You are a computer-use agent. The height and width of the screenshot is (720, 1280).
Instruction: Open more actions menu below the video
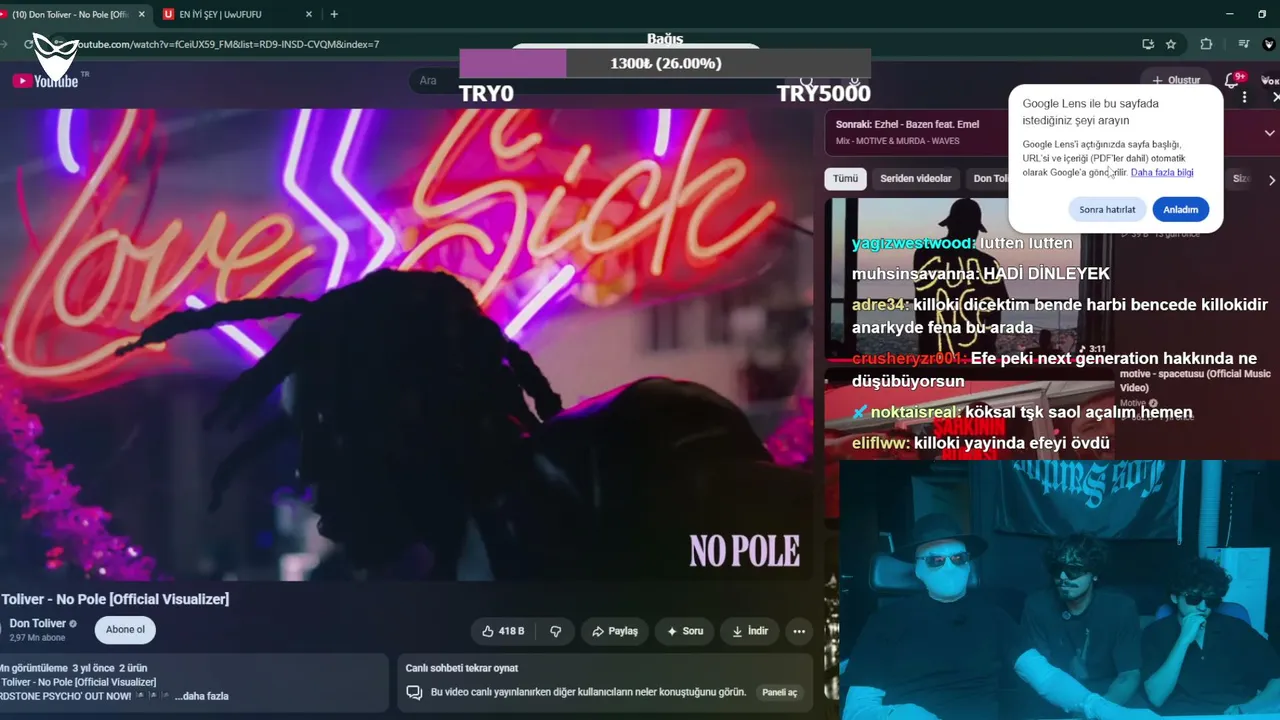pyautogui.click(x=799, y=631)
